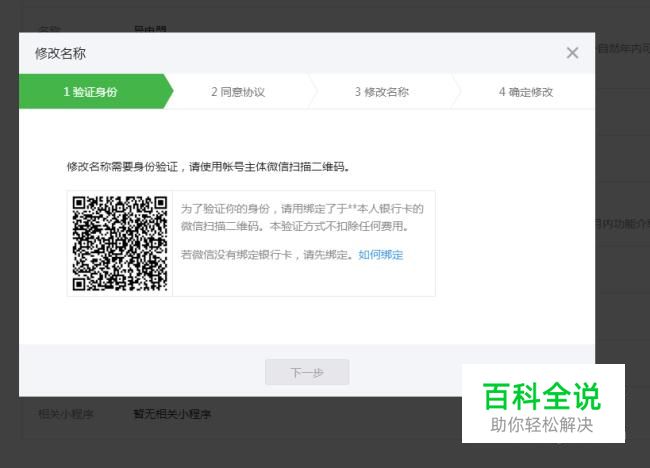Screen dimensions: 650x468
Task: Click 暂无相关小程序 in the background page
Action: pyautogui.click(x=172, y=414)
